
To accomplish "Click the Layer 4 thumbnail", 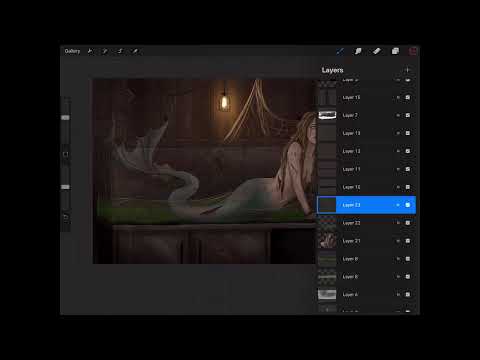I will click(x=327, y=294).
